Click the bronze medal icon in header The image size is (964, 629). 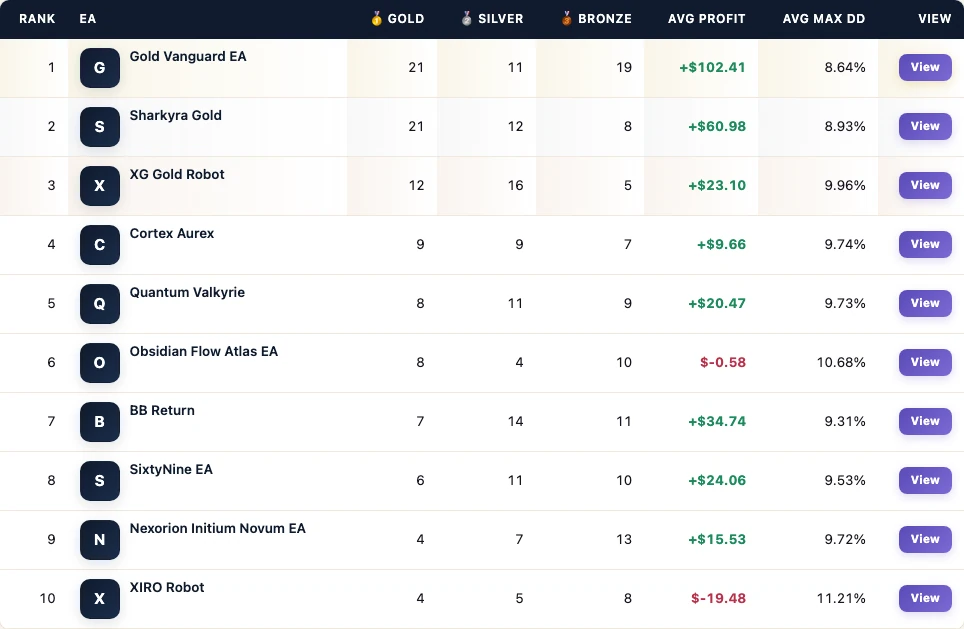coord(567,18)
